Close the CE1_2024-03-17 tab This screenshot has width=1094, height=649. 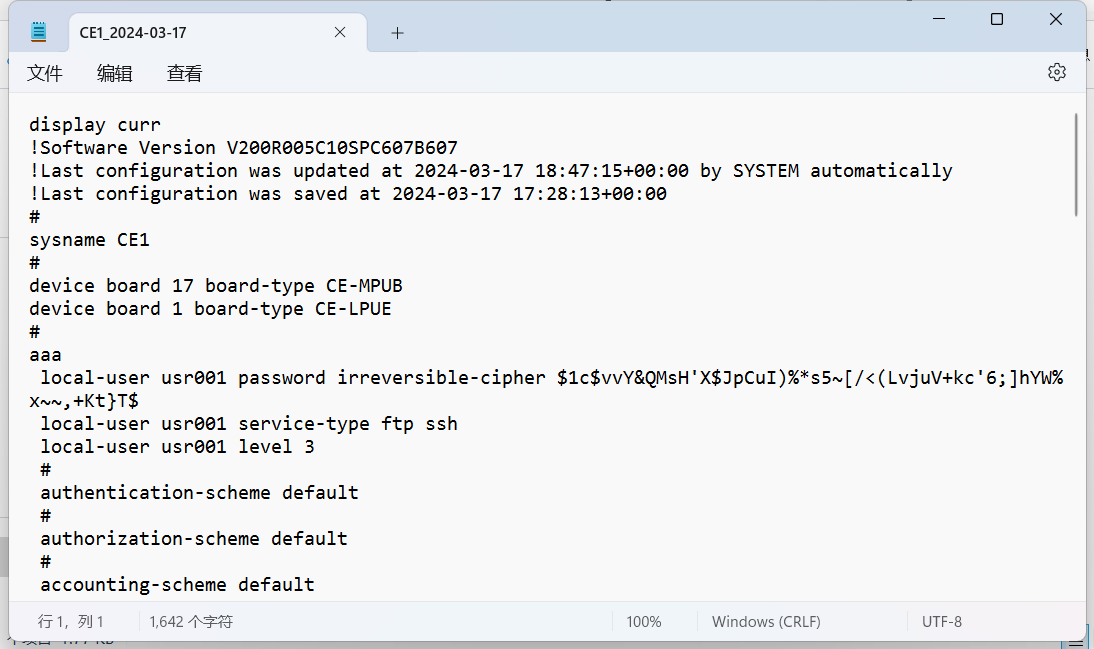[340, 32]
